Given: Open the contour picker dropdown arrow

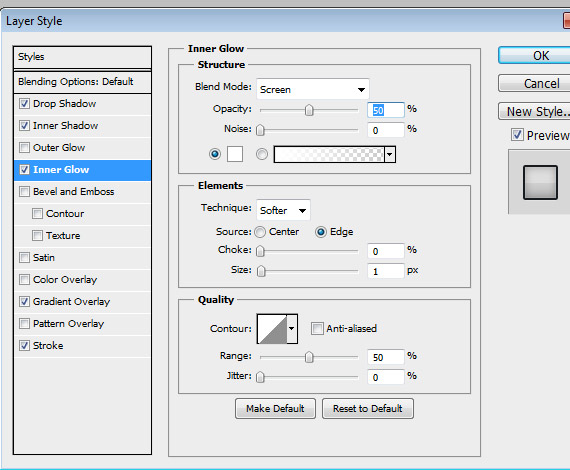Looking at the screenshot, I should (292, 329).
